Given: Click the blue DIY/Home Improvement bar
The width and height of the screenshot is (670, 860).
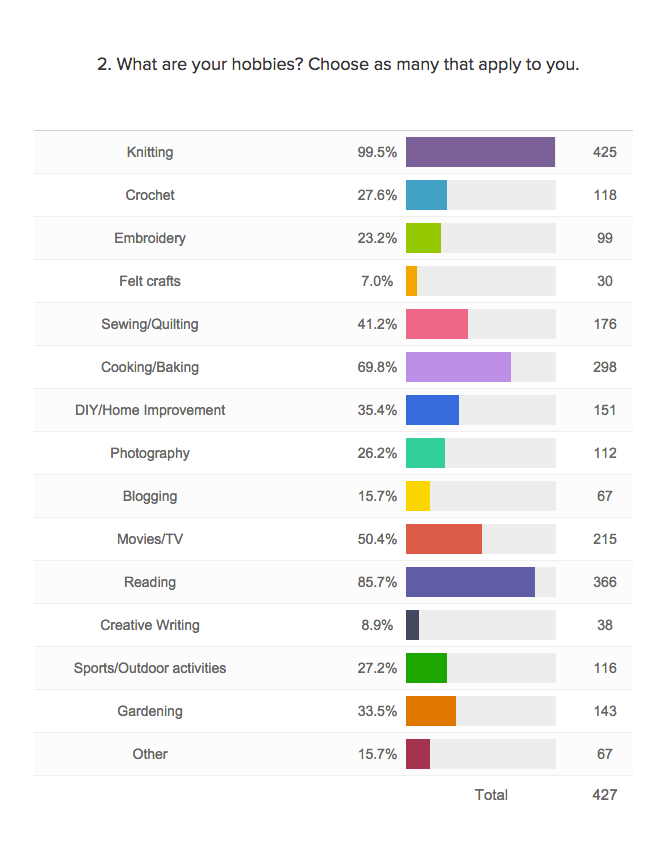Looking at the screenshot, I should coord(432,410).
